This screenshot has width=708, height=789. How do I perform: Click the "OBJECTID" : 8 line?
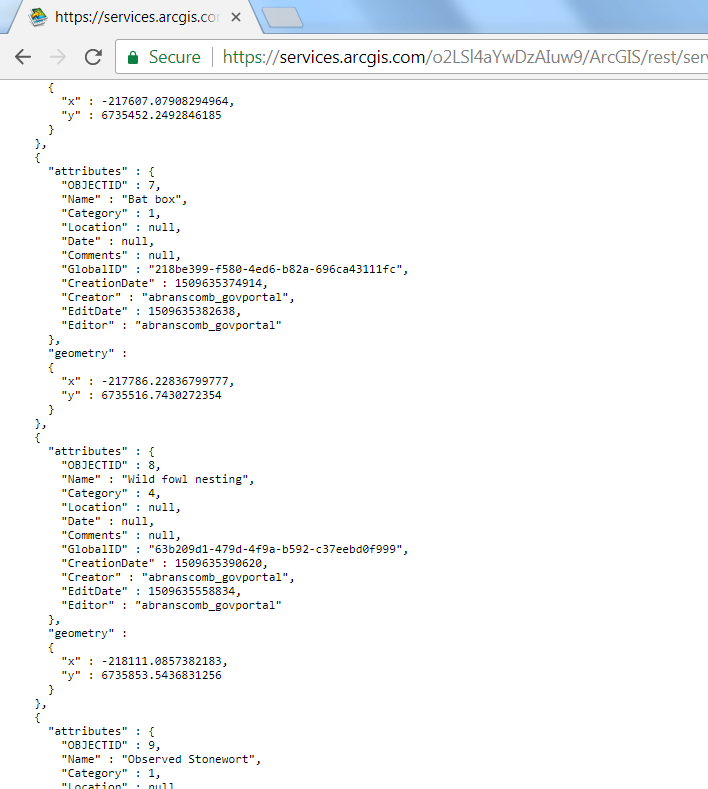click(110, 465)
